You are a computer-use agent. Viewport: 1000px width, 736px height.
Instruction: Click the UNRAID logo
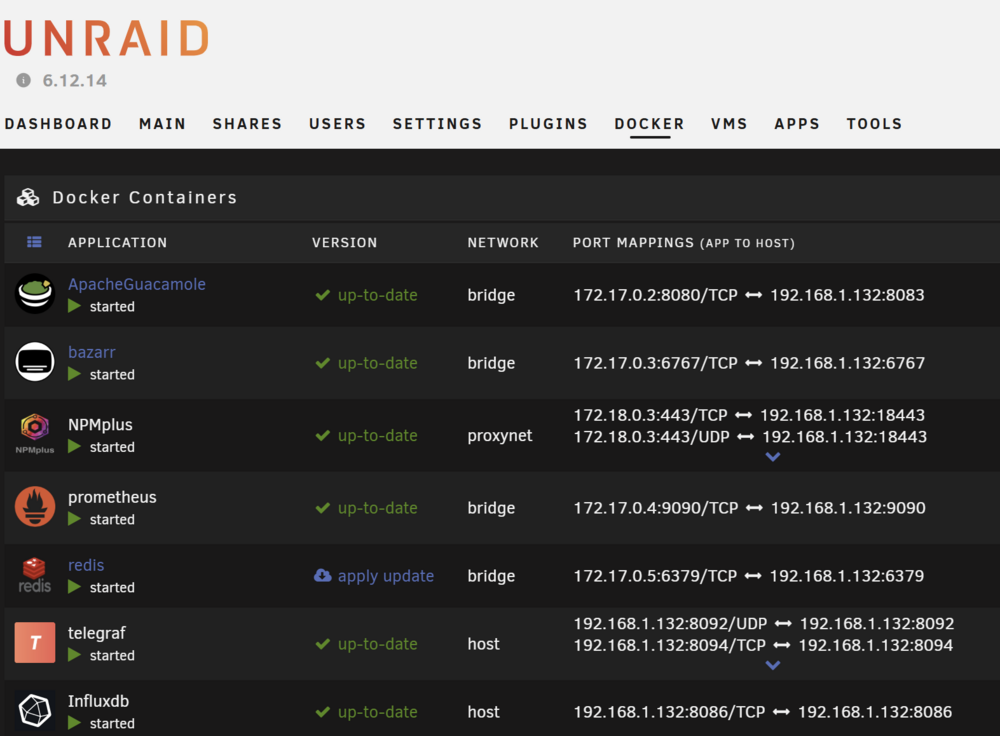107,38
